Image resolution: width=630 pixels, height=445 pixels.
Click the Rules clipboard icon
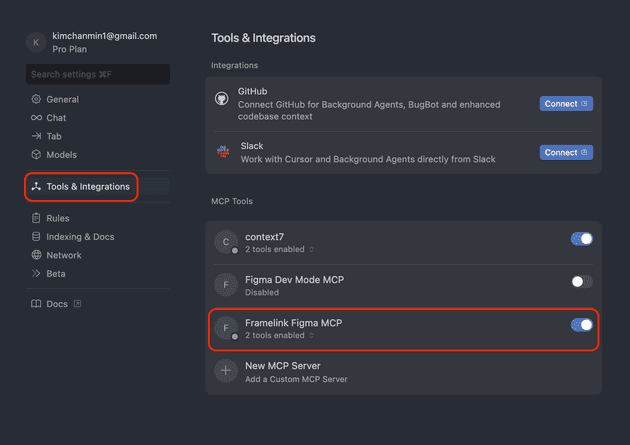pos(36,218)
